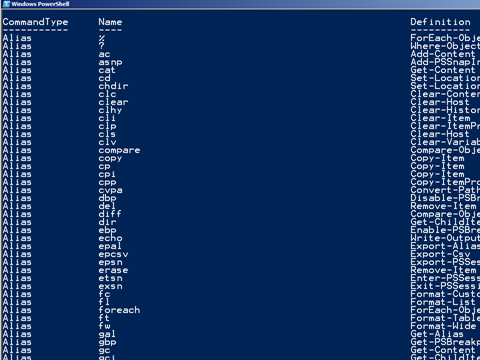Select the 'compare' alias name

point(119,151)
